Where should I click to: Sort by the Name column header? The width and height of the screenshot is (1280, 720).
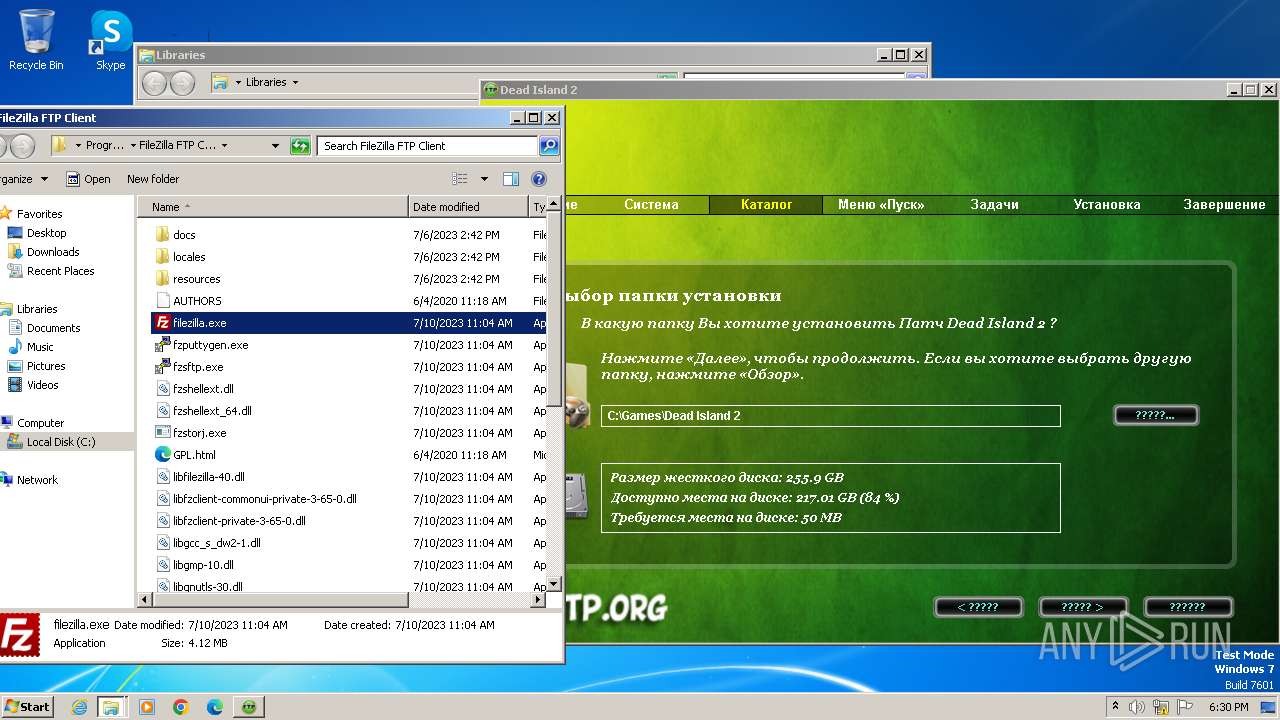tap(274, 207)
